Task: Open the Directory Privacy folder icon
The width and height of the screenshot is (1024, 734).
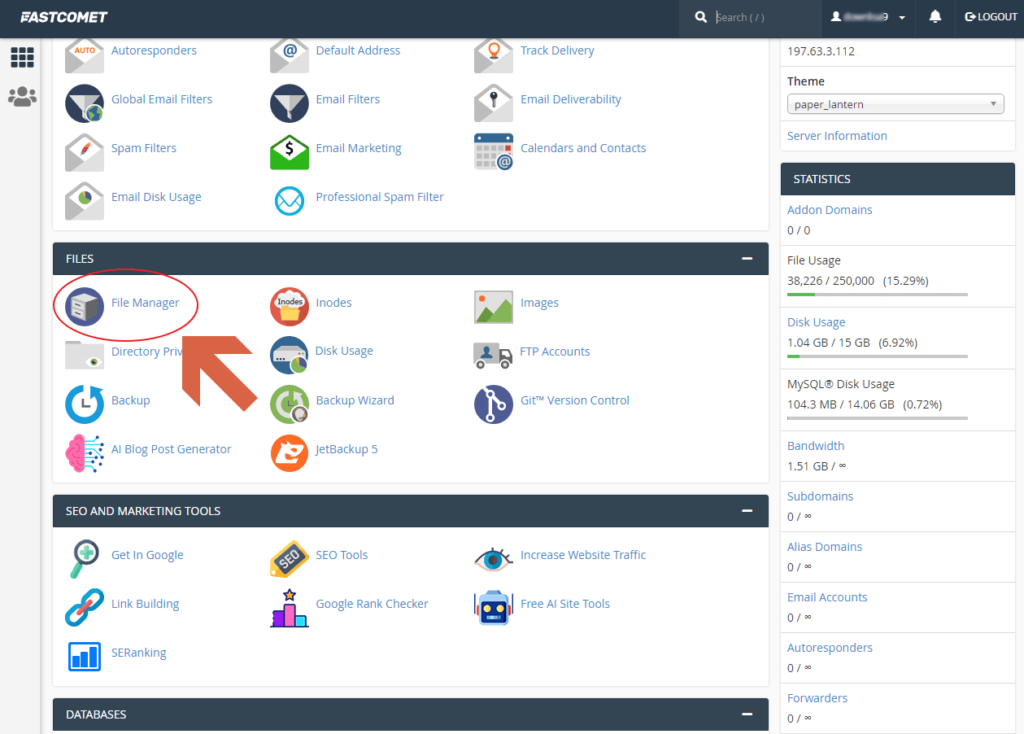Action: (x=84, y=356)
